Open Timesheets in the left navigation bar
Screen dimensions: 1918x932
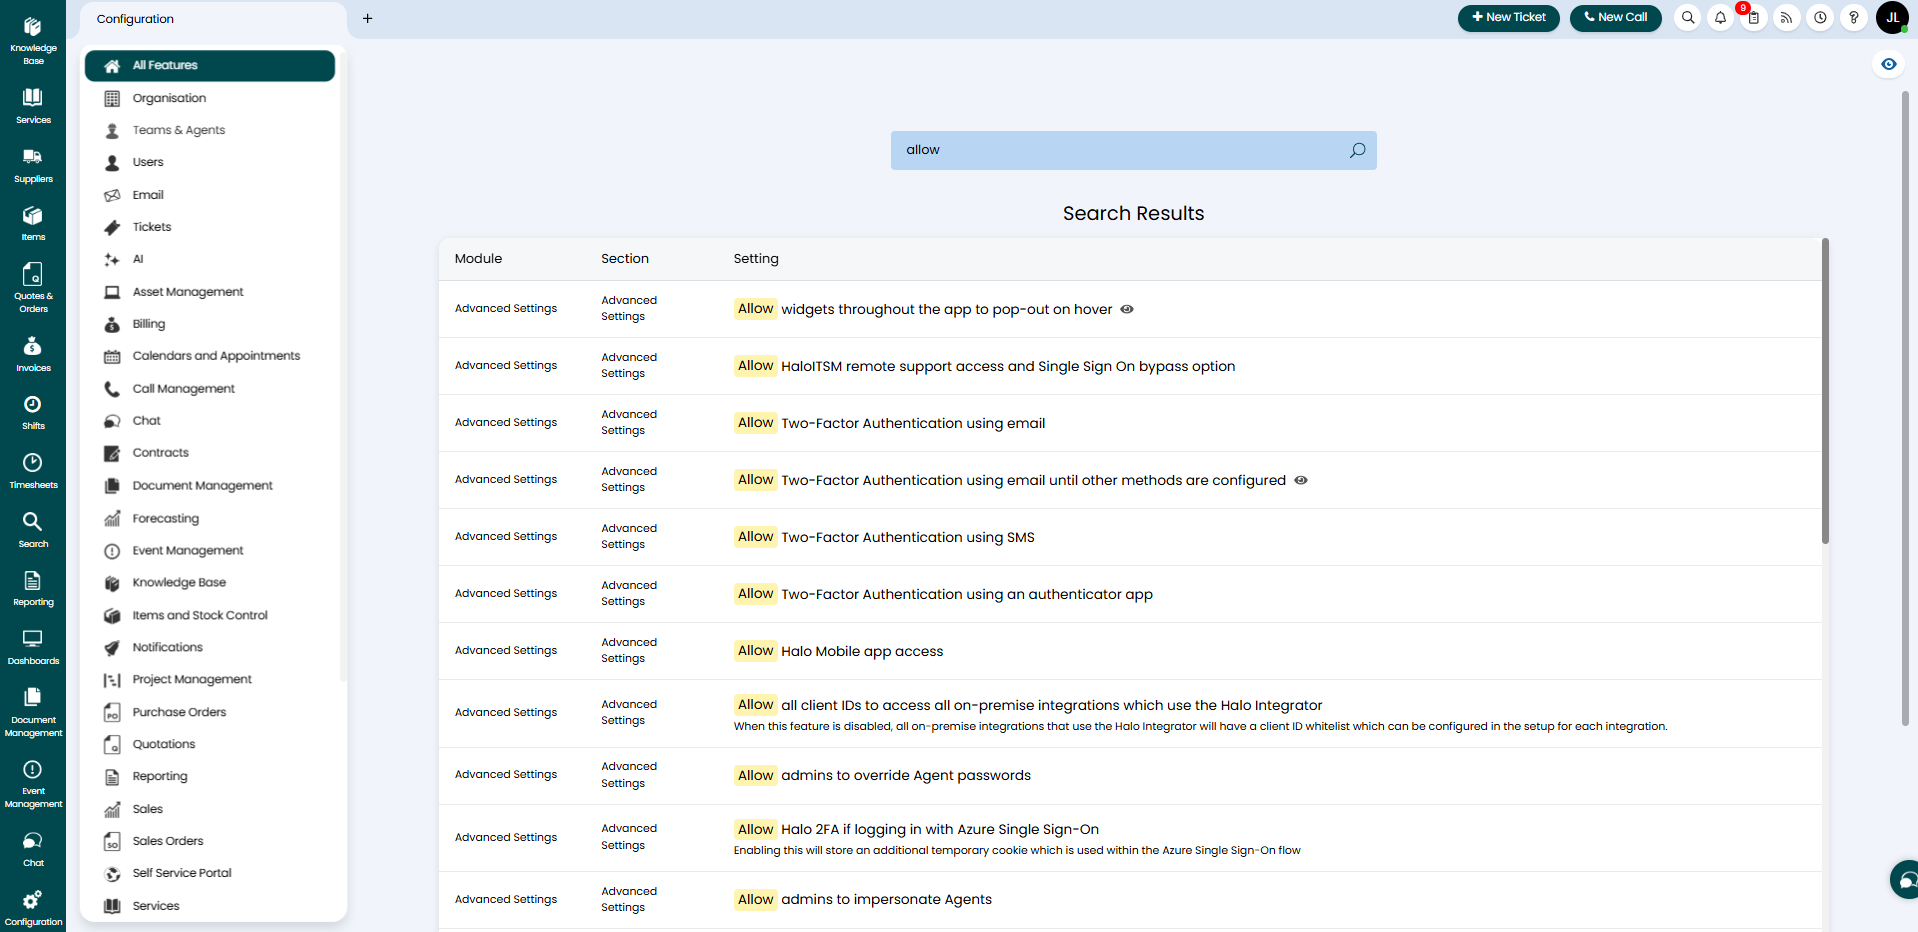[x=33, y=471]
